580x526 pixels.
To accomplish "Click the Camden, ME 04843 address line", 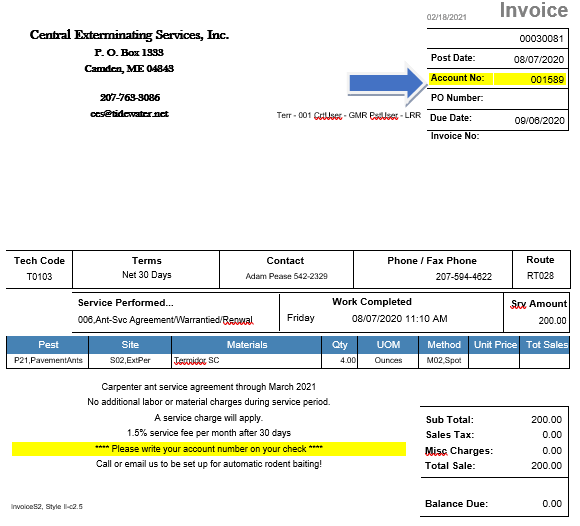I will pos(129,69).
